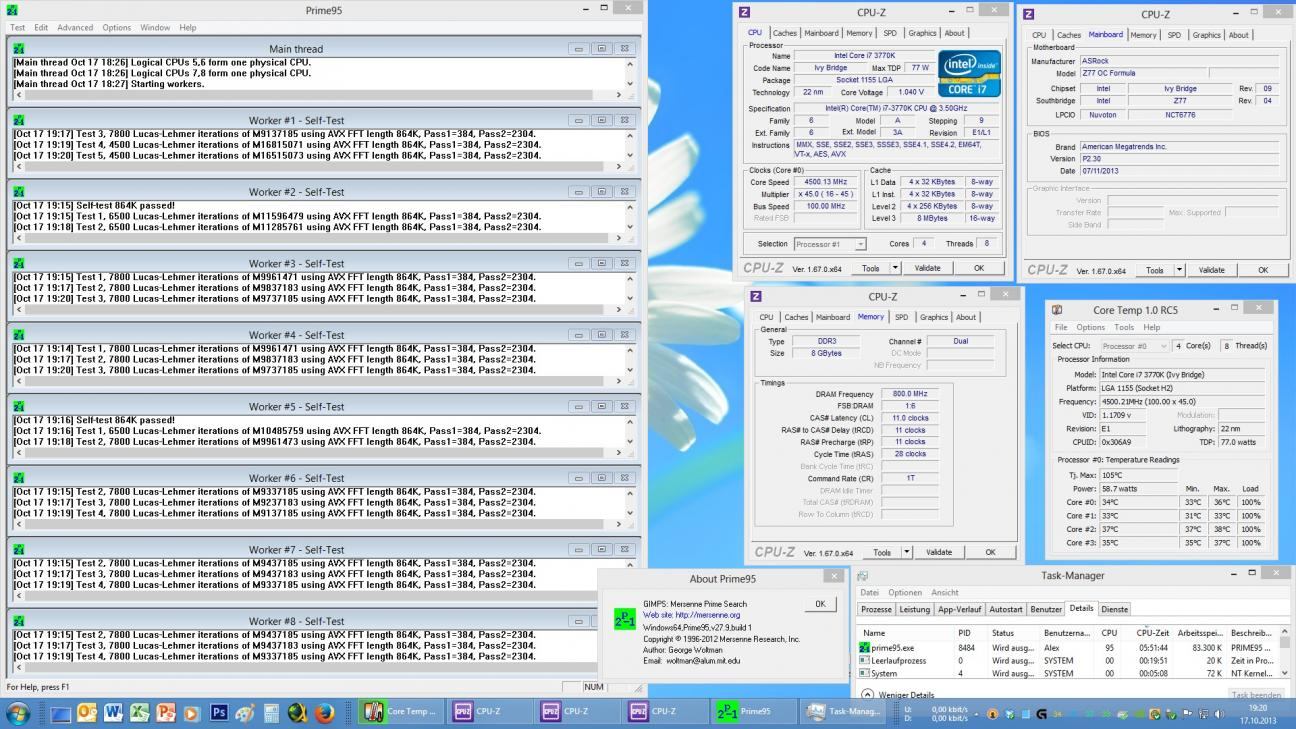Open the Core Temp Select CPU dropdown

point(1134,346)
